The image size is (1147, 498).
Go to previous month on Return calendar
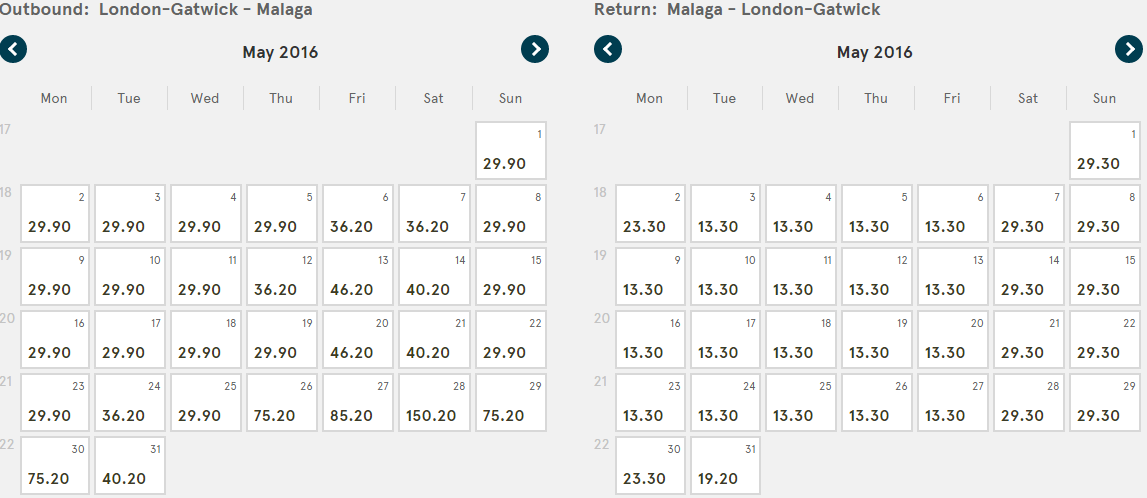point(608,50)
